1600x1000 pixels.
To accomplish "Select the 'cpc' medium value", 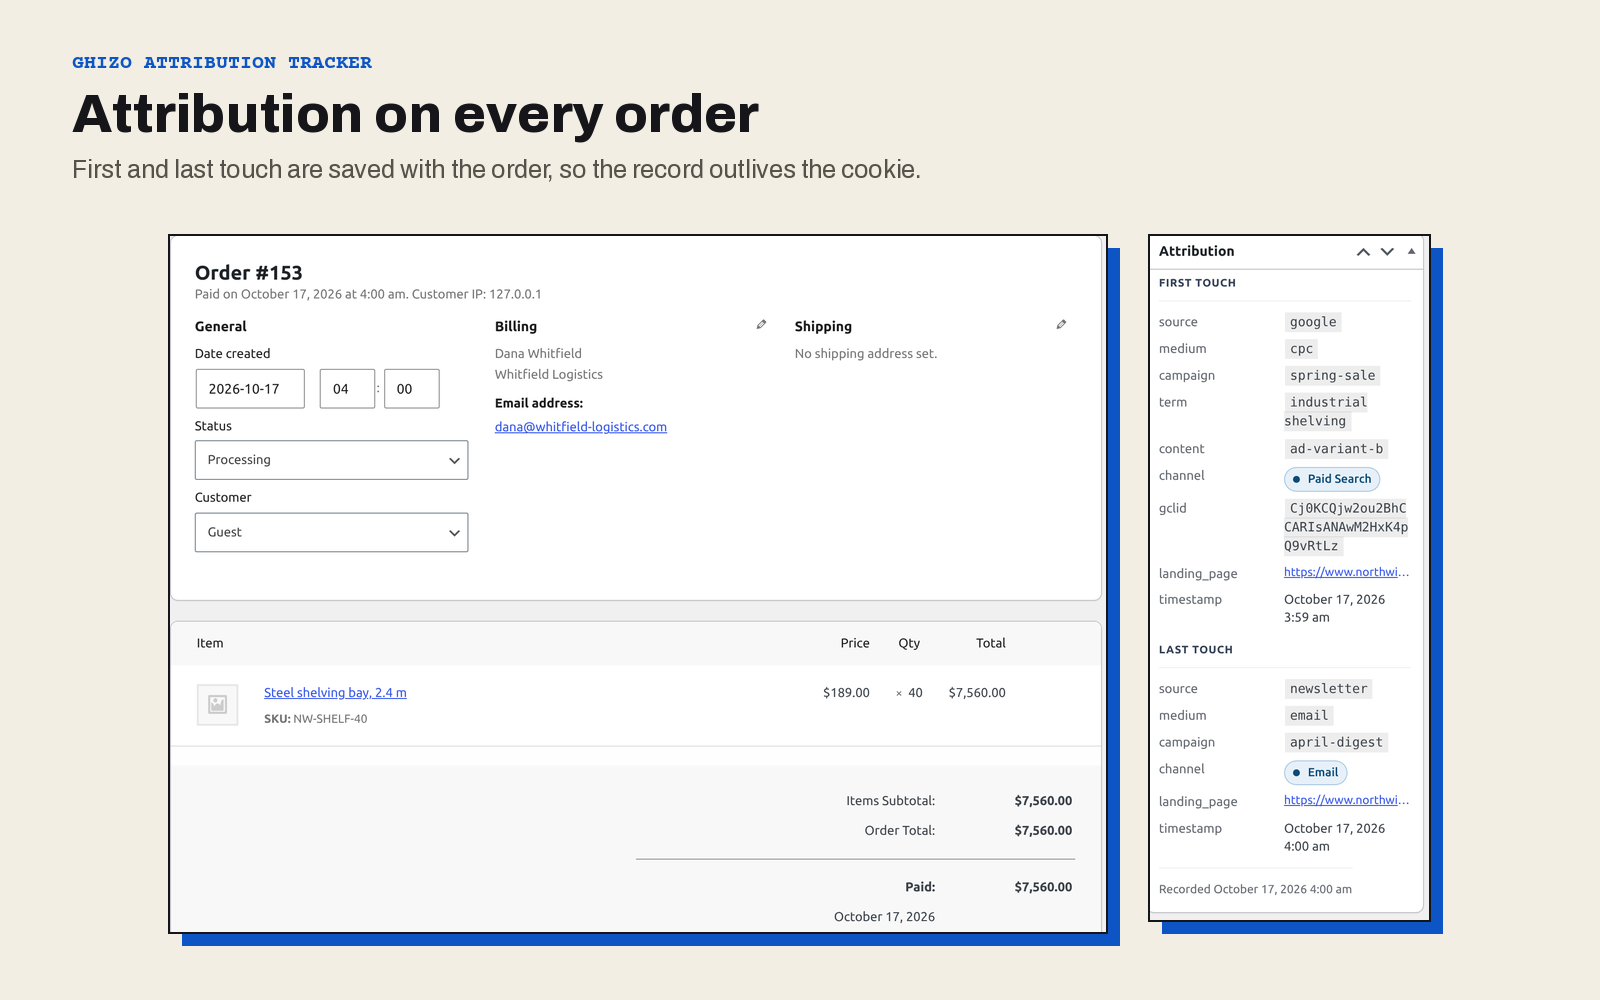I will click(x=1301, y=349).
